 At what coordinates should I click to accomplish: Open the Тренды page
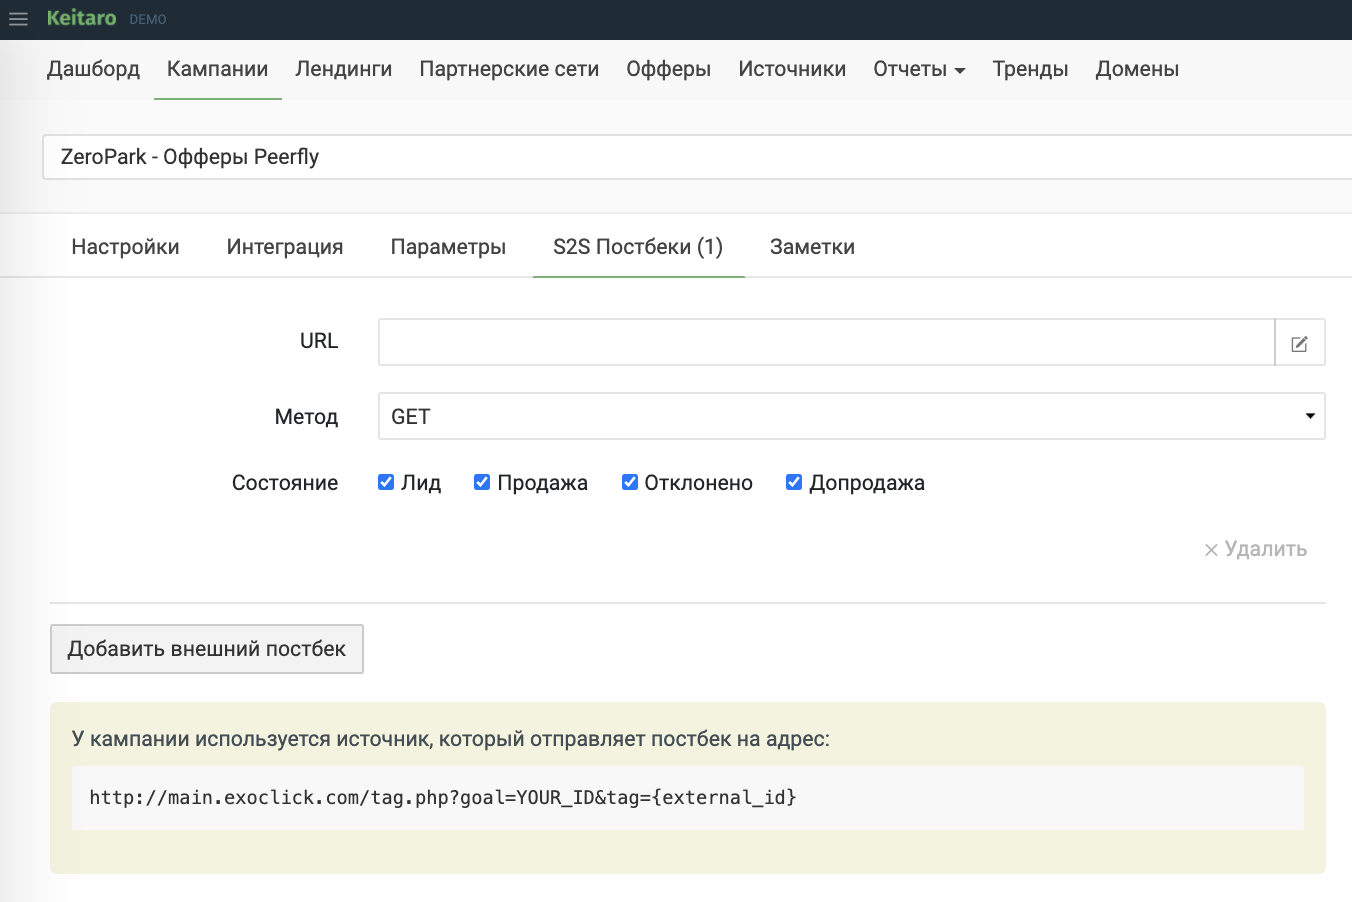[x=1030, y=69]
